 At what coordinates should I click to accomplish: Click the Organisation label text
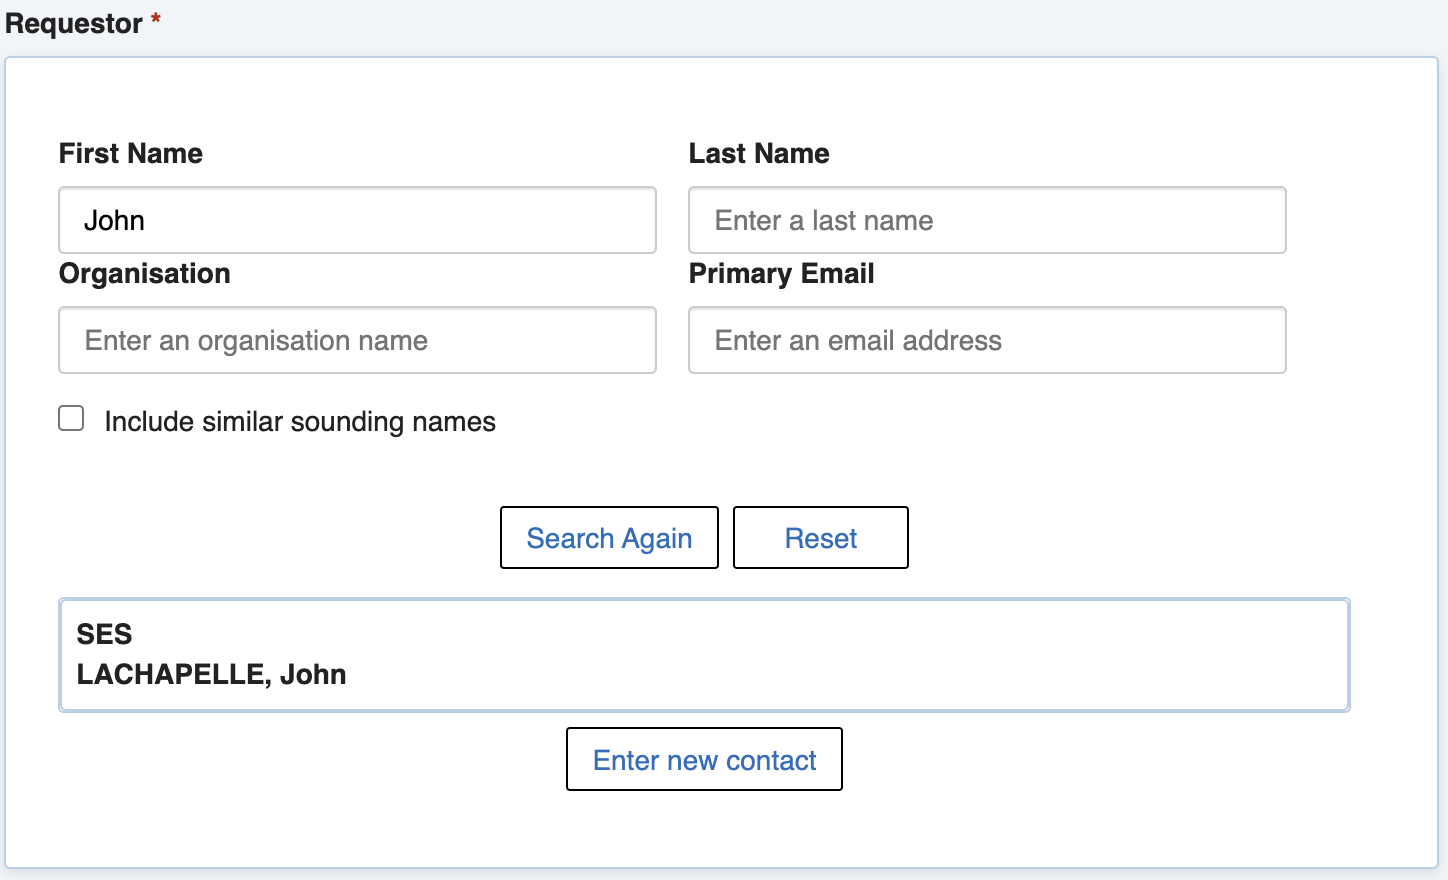tap(145, 273)
